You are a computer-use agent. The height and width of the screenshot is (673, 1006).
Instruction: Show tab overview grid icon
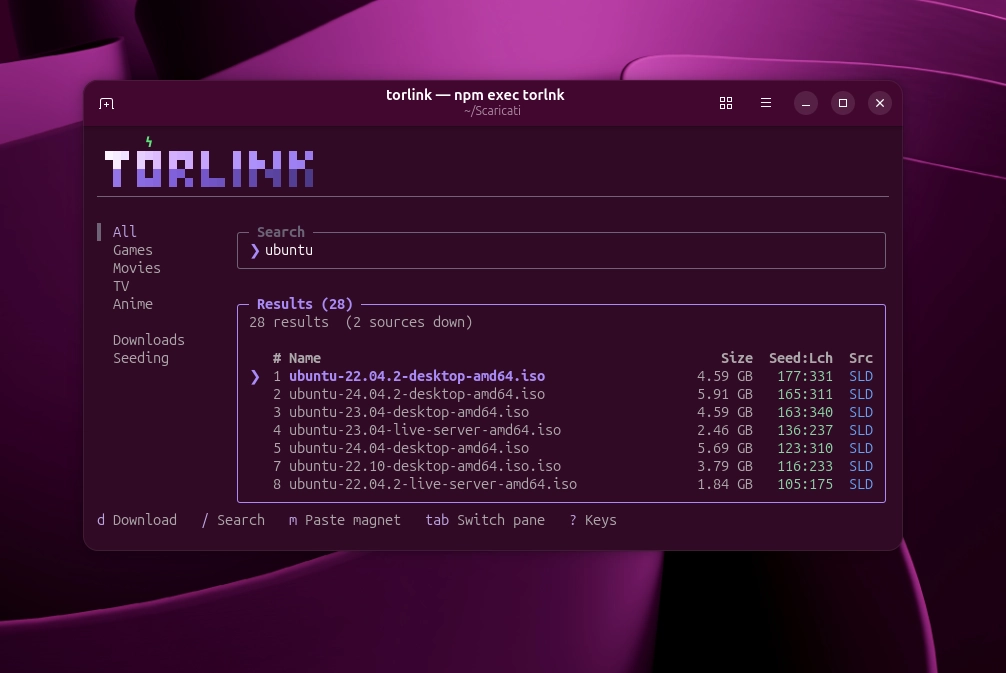(726, 103)
